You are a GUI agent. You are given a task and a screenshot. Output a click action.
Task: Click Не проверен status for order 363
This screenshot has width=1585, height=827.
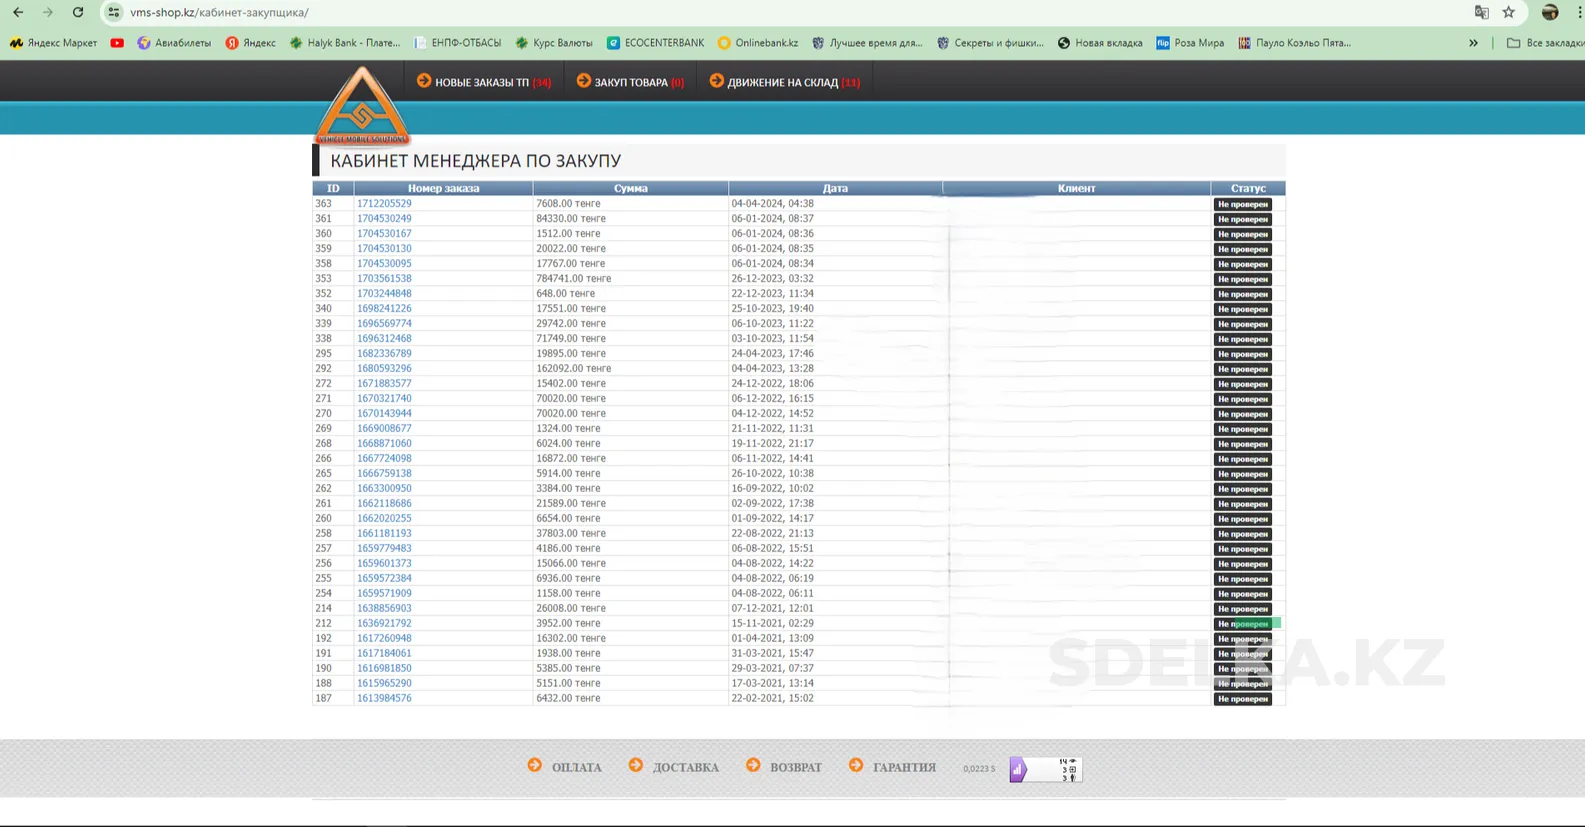(x=1242, y=204)
